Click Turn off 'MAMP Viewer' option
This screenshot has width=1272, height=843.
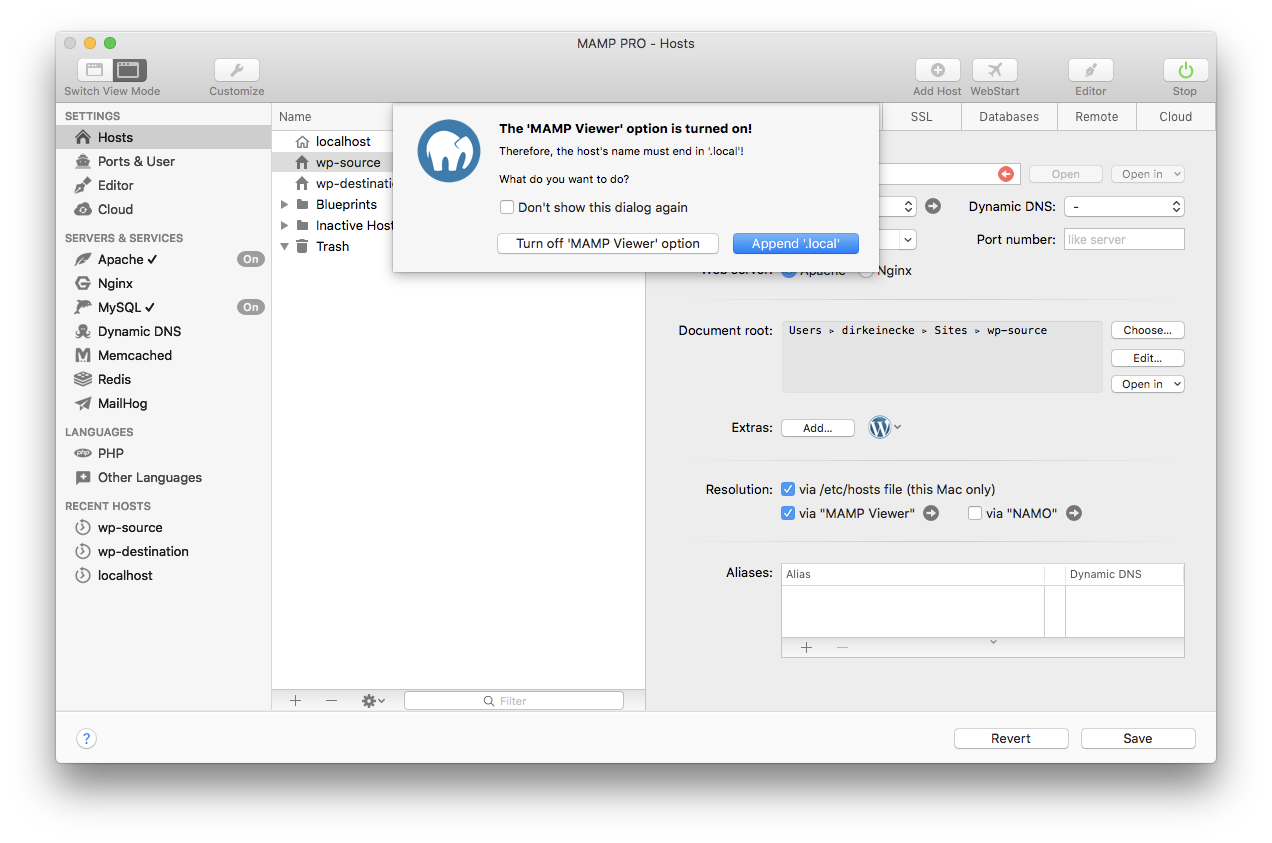click(608, 243)
